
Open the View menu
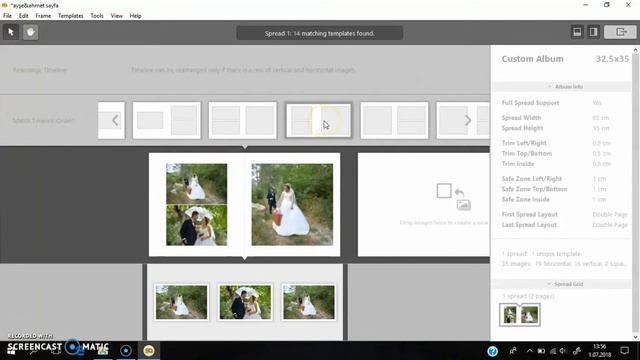(x=117, y=16)
